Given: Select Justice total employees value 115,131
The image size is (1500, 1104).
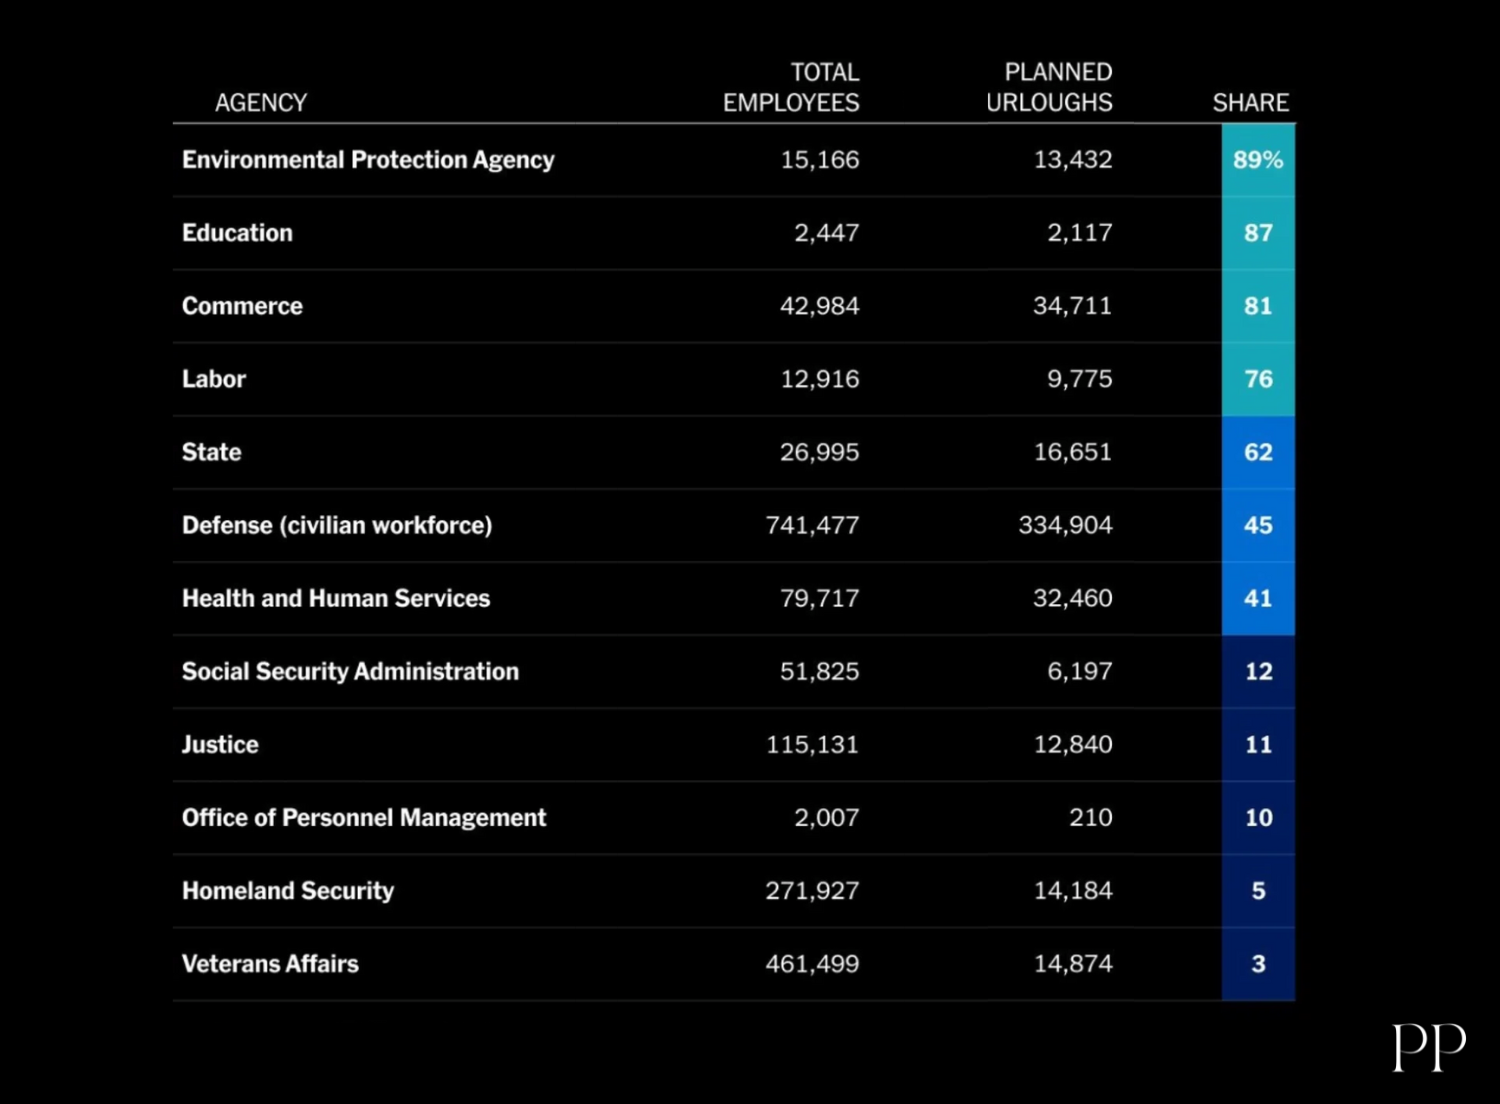Looking at the screenshot, I should pyautogui.click(x=812, y=745).
